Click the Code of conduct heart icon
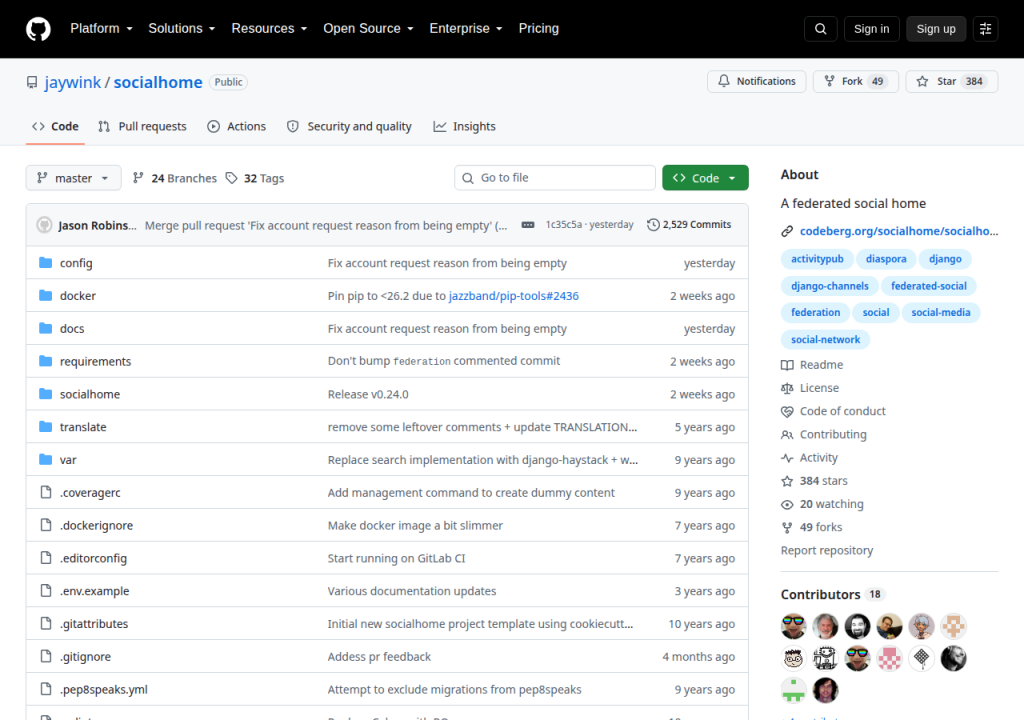This screenshot has height=720, width=1024. (787, 412)
